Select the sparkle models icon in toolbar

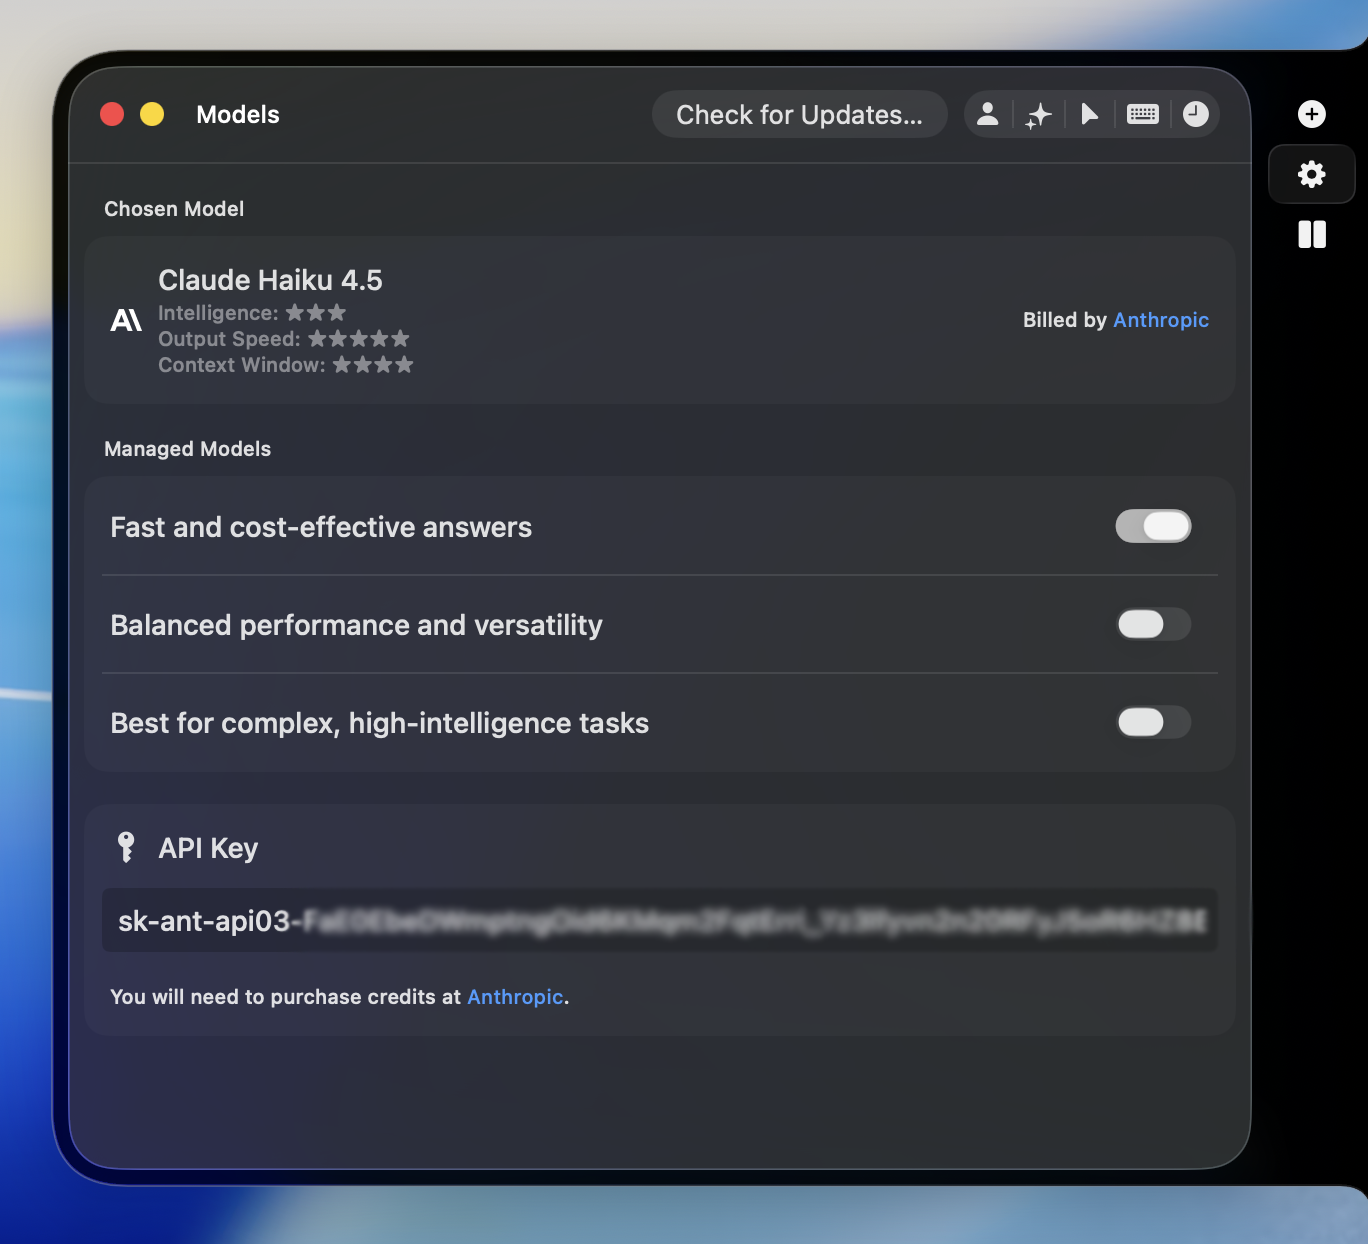pyautogui.click(x=1039, y=115)
